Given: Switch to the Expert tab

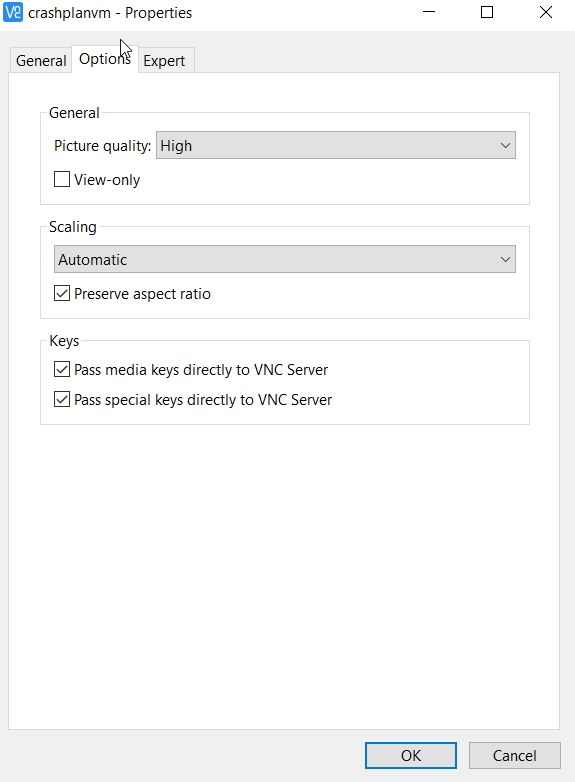Looking at the screenshot, I should pos(164,61).
